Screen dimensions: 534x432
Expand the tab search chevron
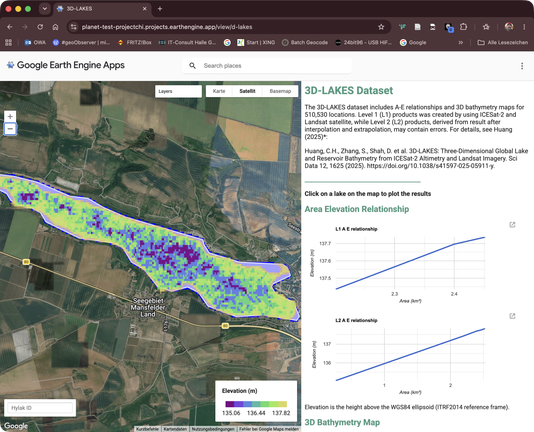45,9
